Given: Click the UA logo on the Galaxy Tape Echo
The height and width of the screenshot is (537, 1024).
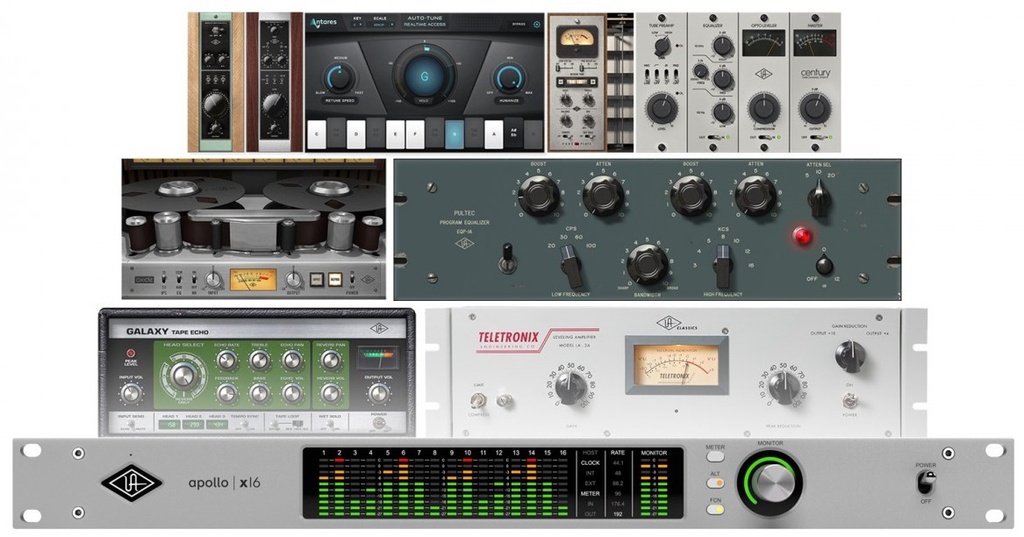Looking at the screenshot, I should click(x=378, y=329).
